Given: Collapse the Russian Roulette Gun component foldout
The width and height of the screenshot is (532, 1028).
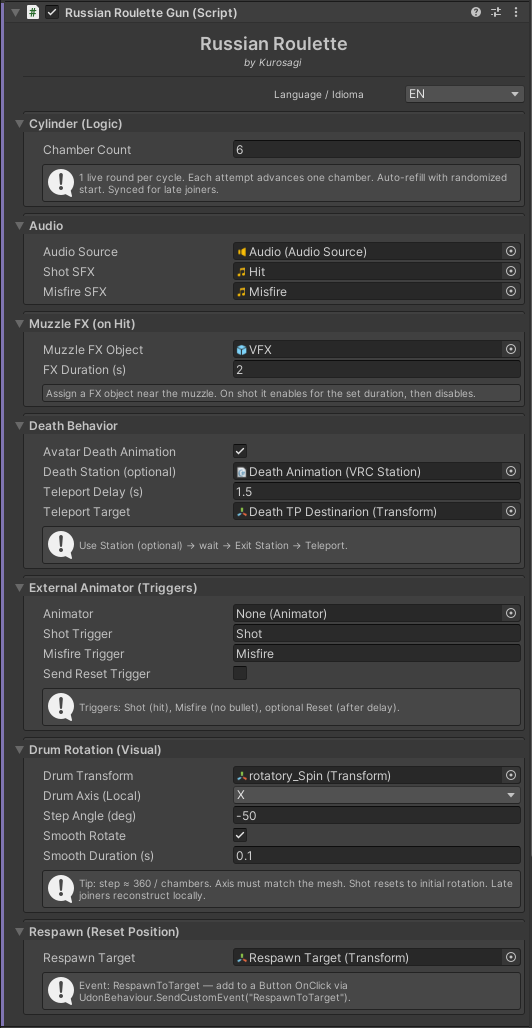Looking at the screenshot, I should point(16,12).
